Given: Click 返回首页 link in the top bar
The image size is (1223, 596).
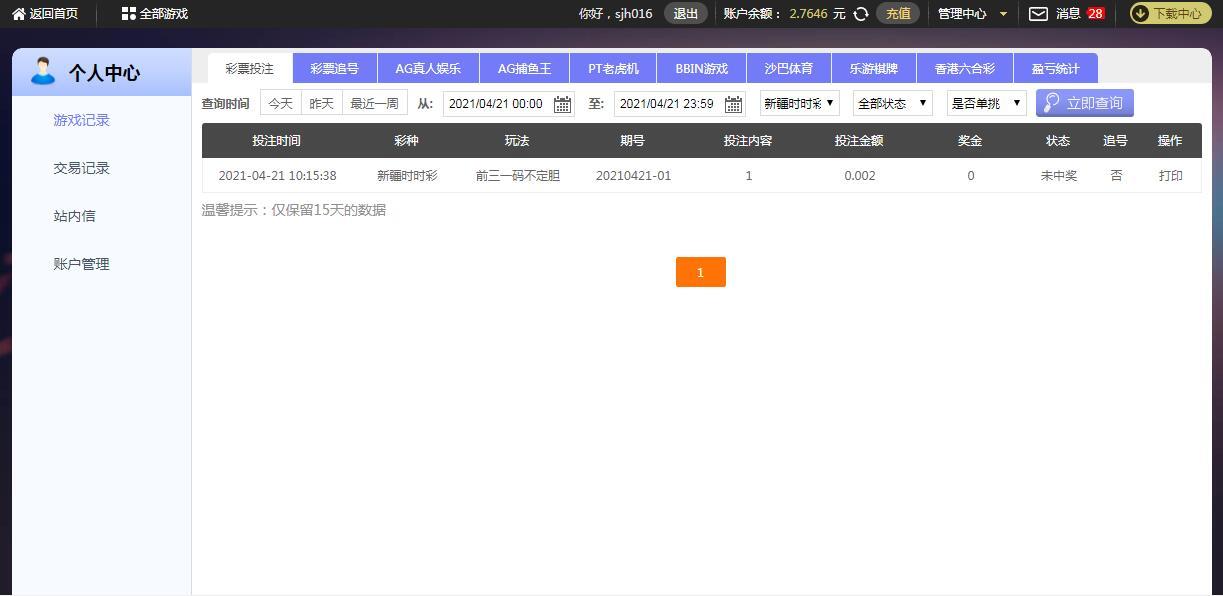Looking at the screenshot, I should 54,14.
